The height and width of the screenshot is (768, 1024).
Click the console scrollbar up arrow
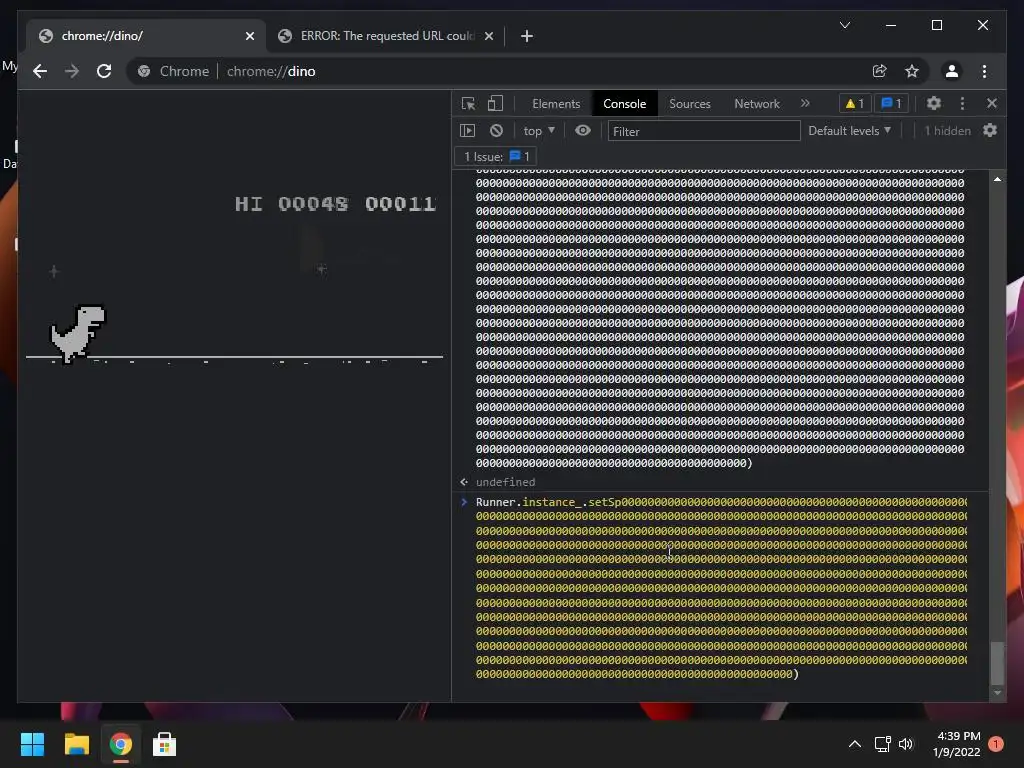point(997,179)
